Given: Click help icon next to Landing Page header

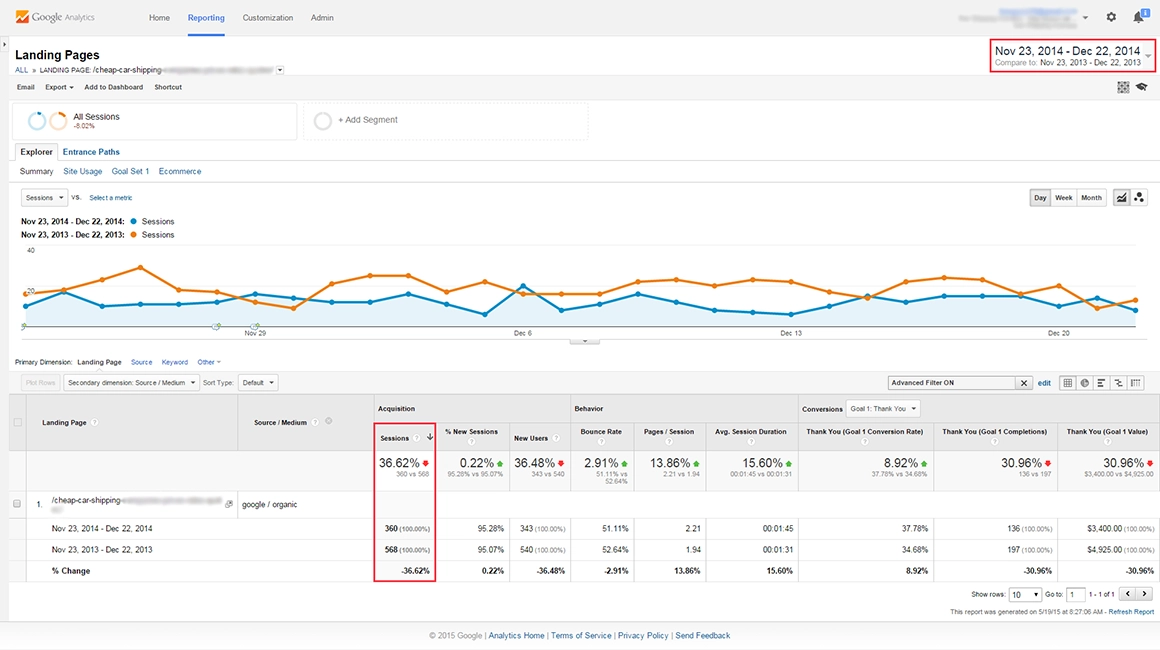Looking at the screenshot, I should [95, 423].
